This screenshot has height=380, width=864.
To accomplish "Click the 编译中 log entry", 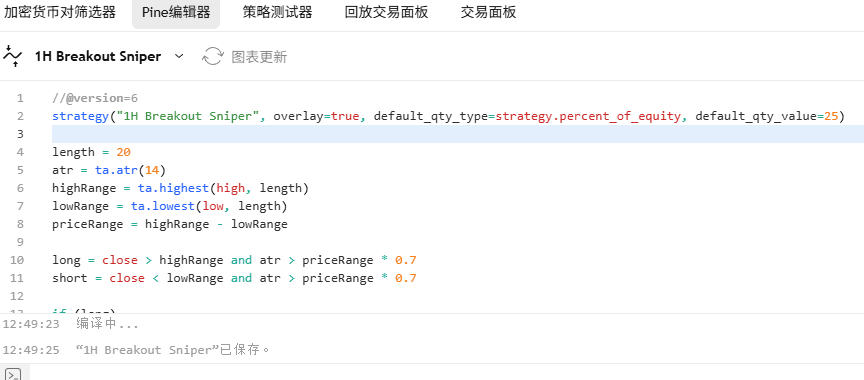I will pyautogui.click(x=107, y=324).
